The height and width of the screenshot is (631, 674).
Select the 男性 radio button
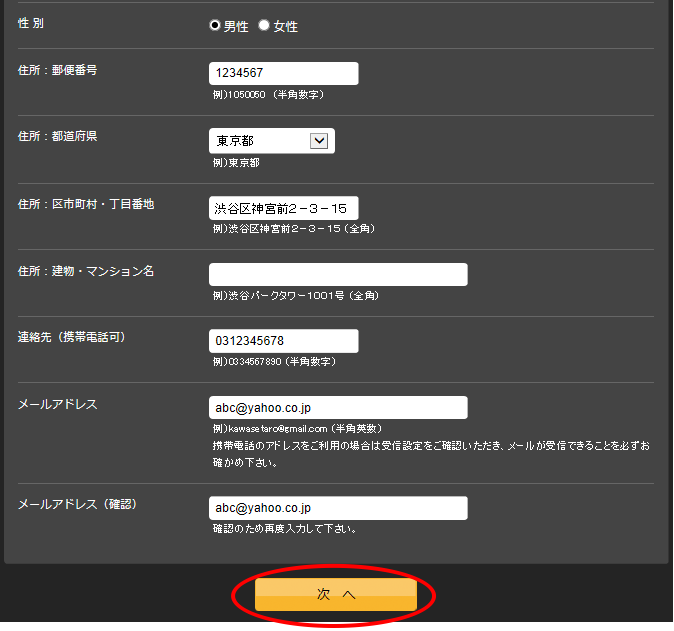(215, 26)
